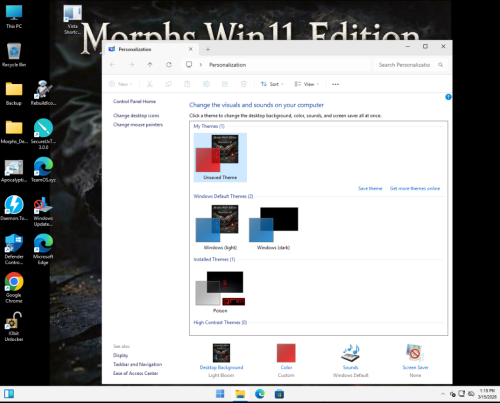Open the Screen Saver icon
Image resolution: width=500 pixels, height=403 pixels.
415,353
